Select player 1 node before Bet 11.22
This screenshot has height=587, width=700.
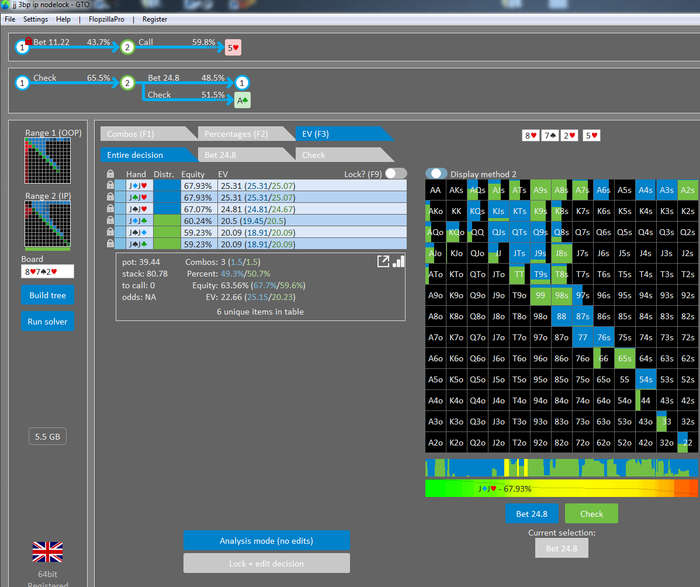pyautogui.click(x=22, y=47)
